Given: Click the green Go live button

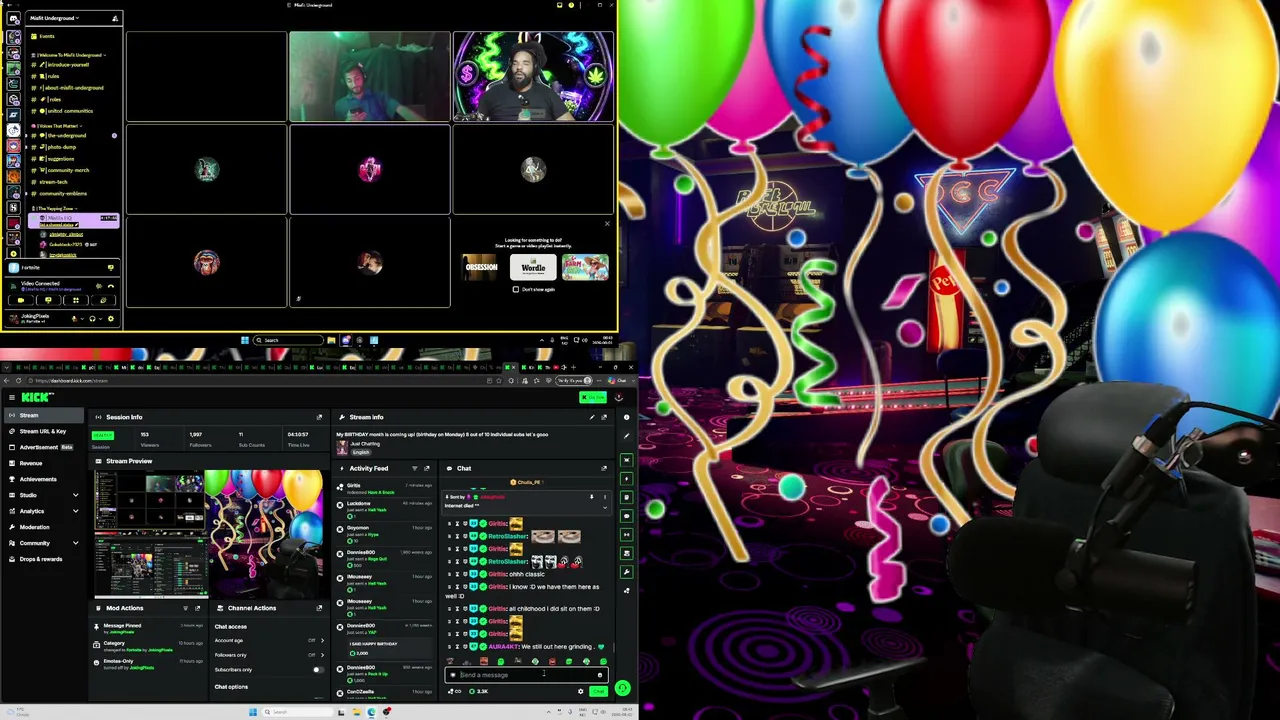Looking at the screenshot, I should click(x=593, y=397).
